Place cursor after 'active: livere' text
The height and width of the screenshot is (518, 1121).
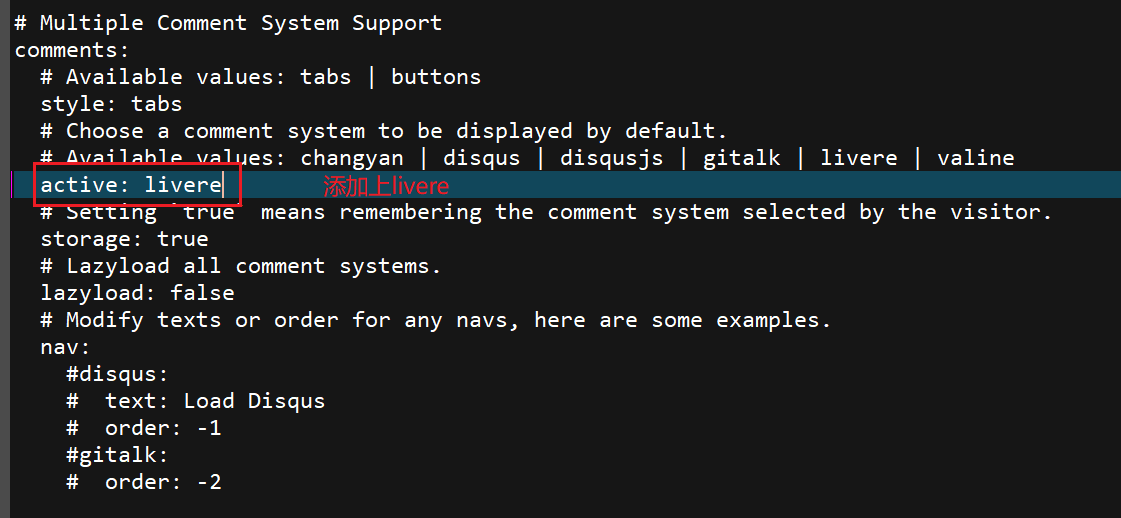[223, 185]
